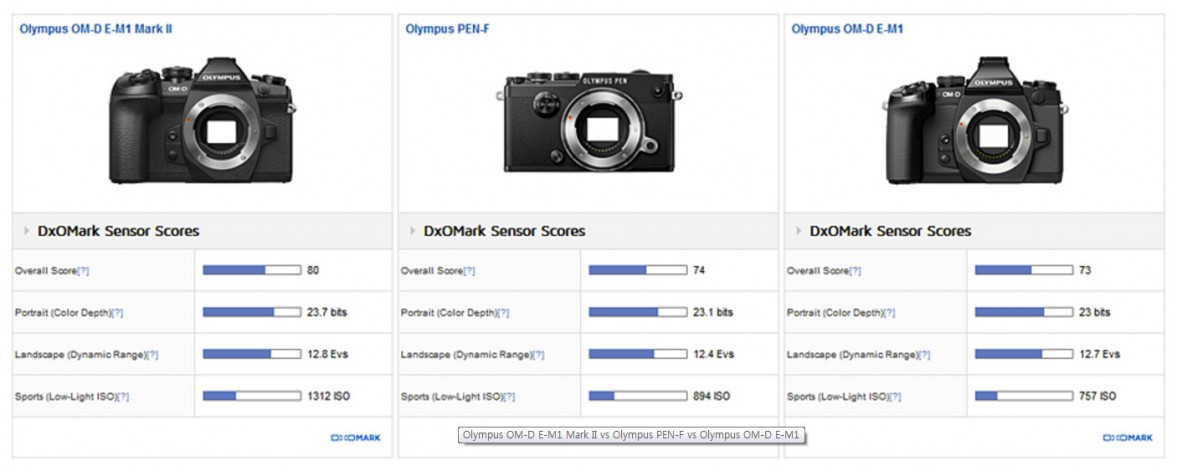
Task: Select the 23.7 bits value
Action: [327, 312]
